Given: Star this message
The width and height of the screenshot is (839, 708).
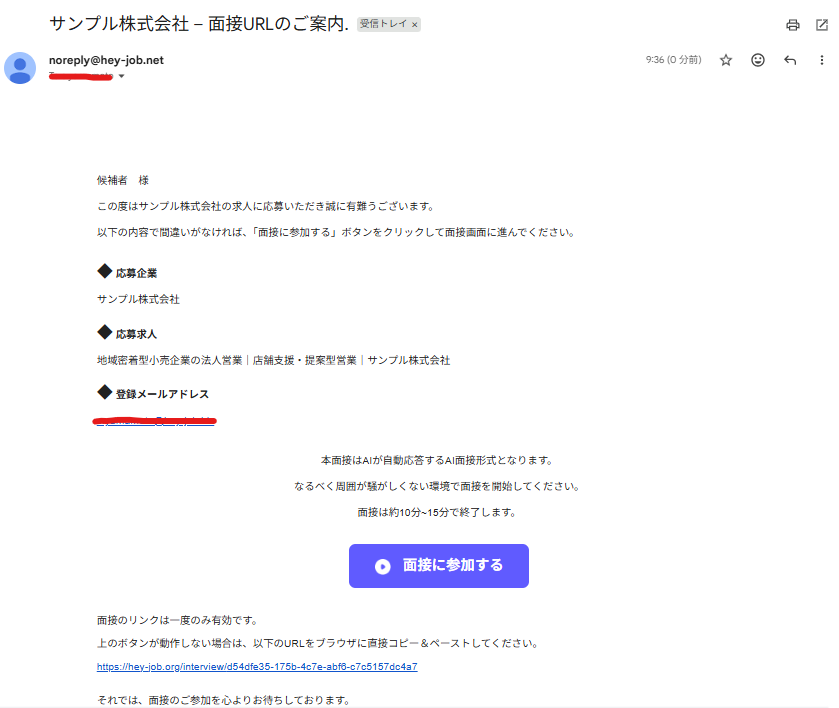Looking at the screenshot, I should pos(726,60).
